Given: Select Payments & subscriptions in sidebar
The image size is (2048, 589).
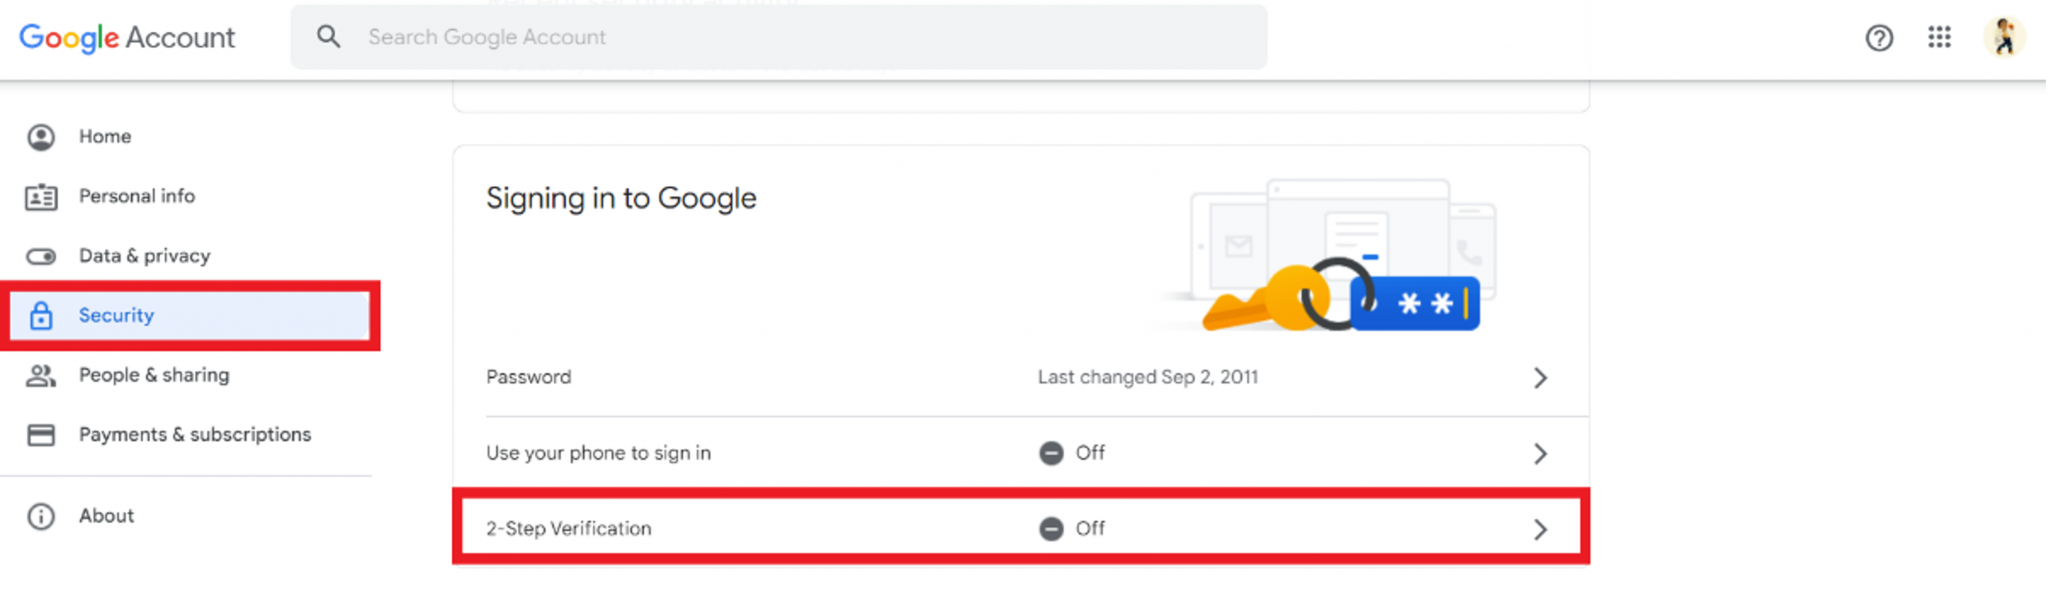Looking at the screenshot, I should (x=195, y=435).
